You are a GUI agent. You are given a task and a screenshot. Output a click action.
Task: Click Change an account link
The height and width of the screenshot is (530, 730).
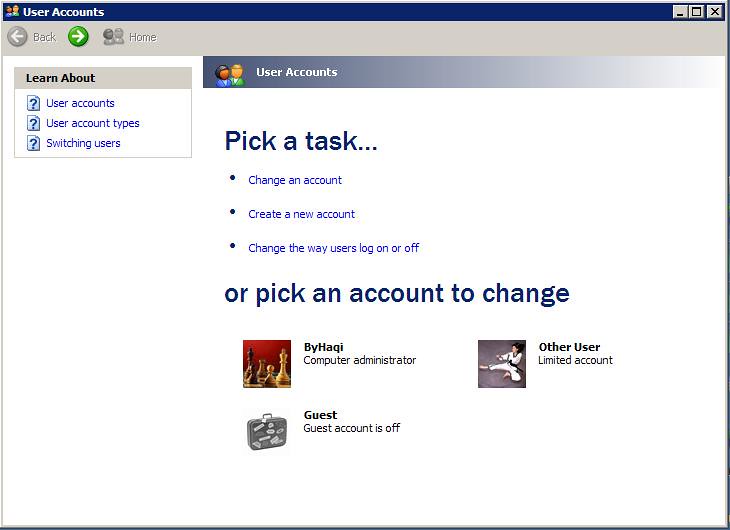point(295,180)
